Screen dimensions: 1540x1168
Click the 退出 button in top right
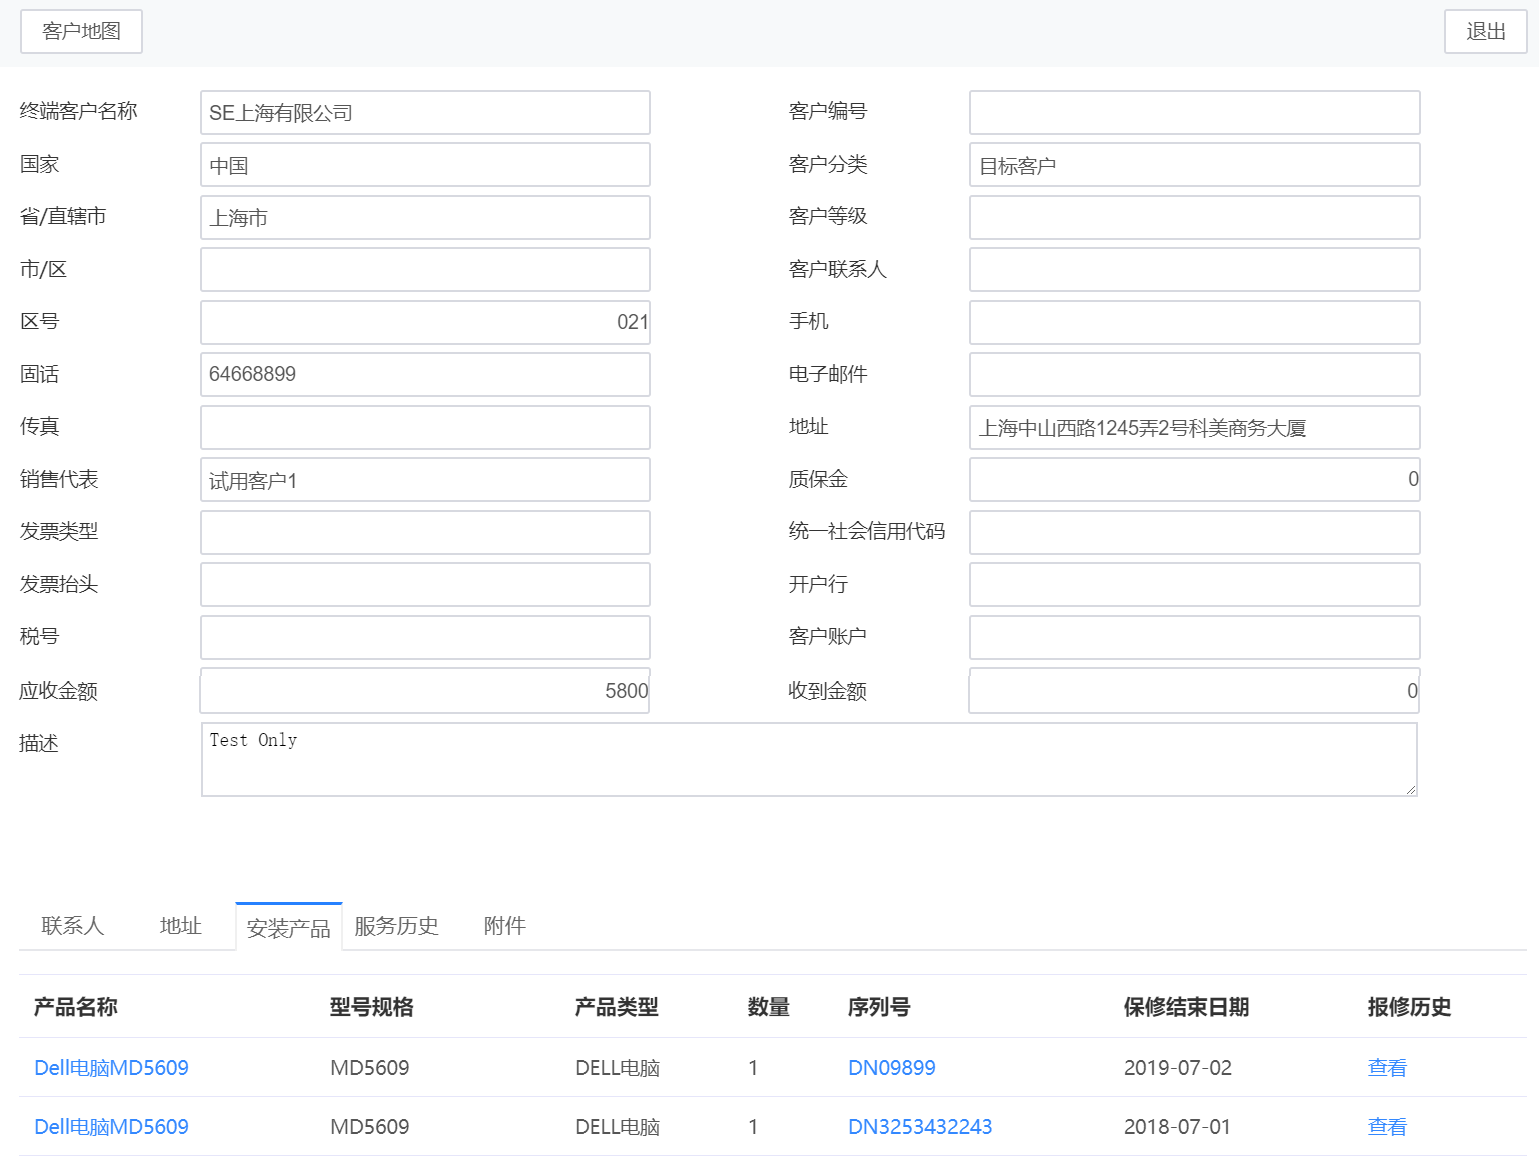tap(1485, 31)
